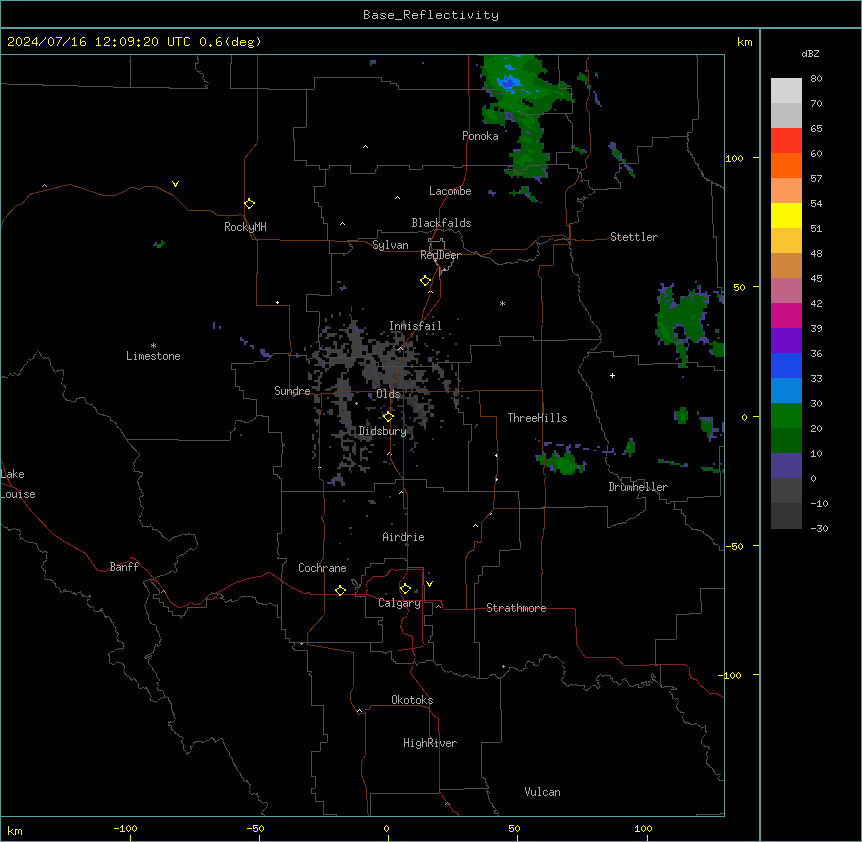Click the RockyMH label
This screenshot has height=842, width=862.
[x=245, y=227]
